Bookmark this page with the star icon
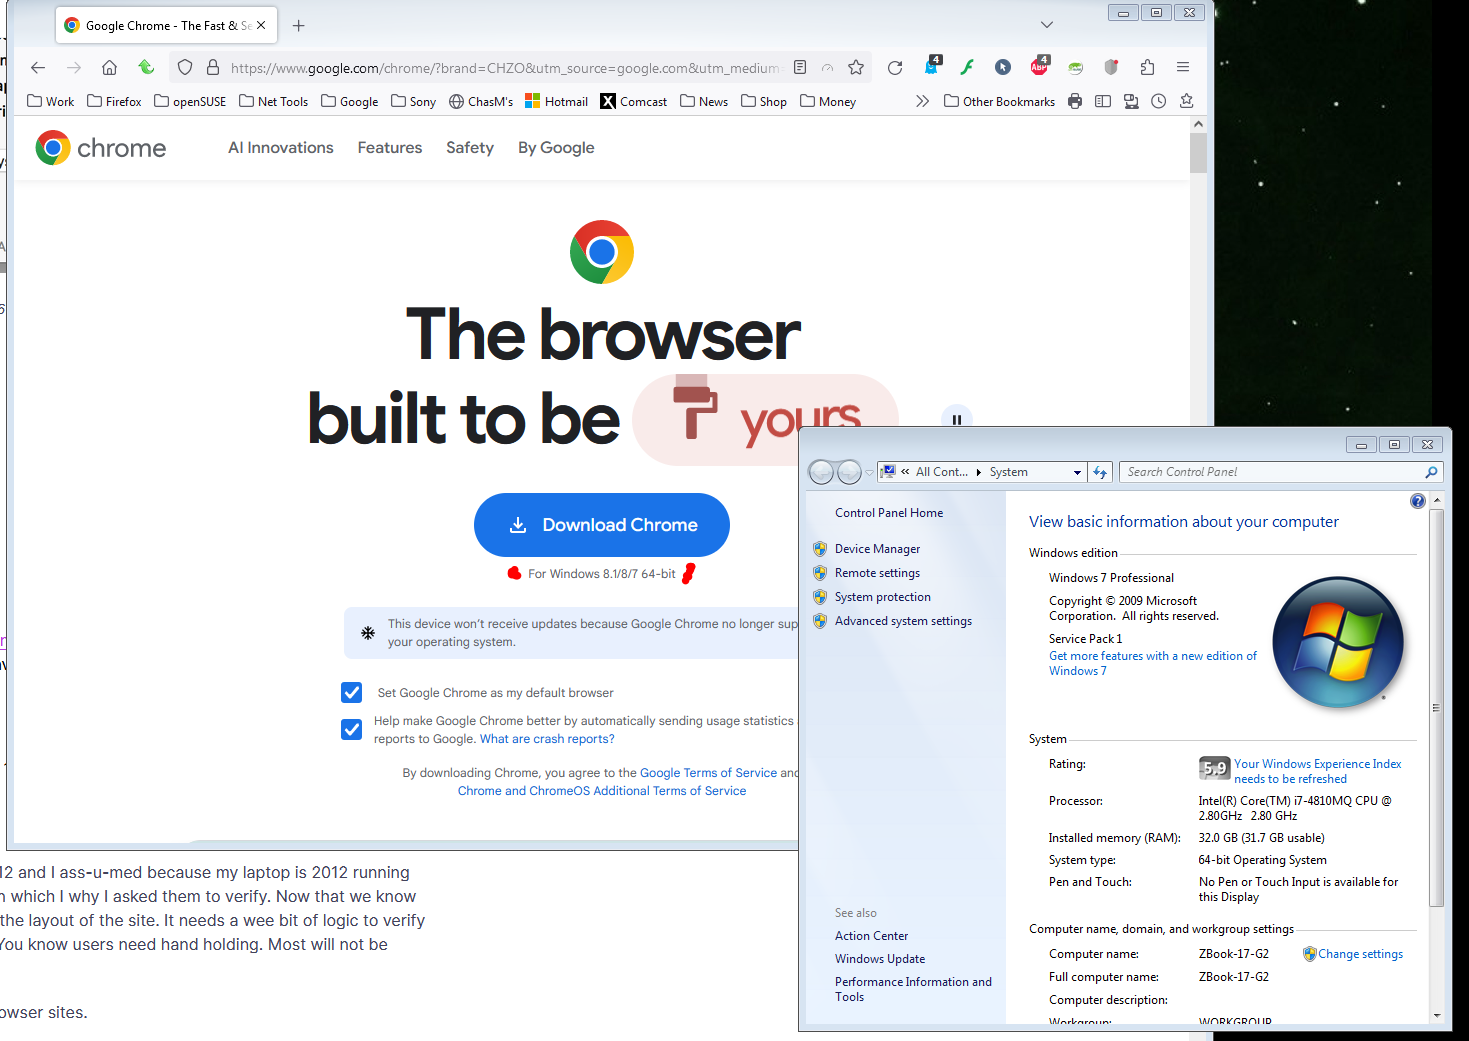 (856, 68)
